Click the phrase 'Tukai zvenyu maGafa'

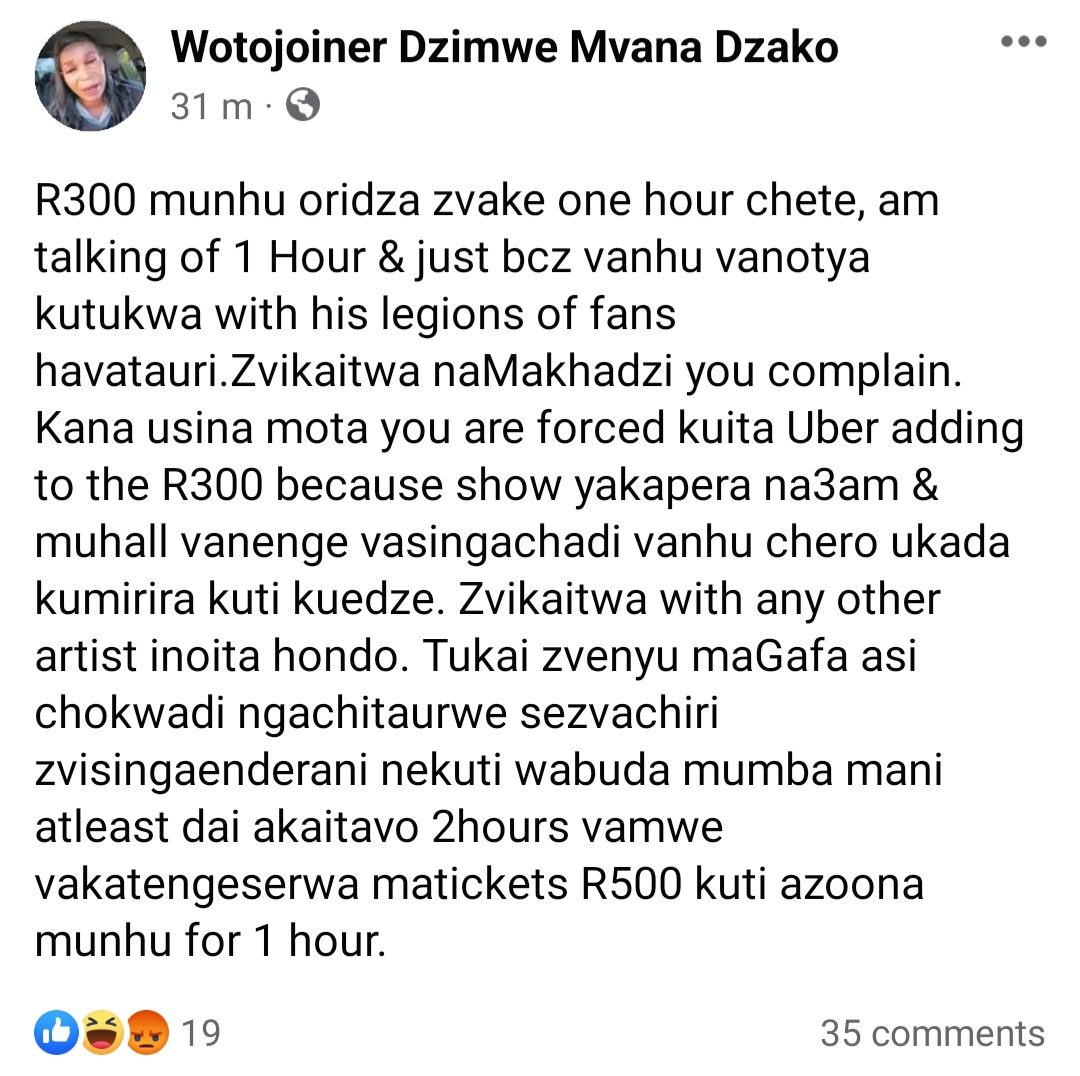635,656
